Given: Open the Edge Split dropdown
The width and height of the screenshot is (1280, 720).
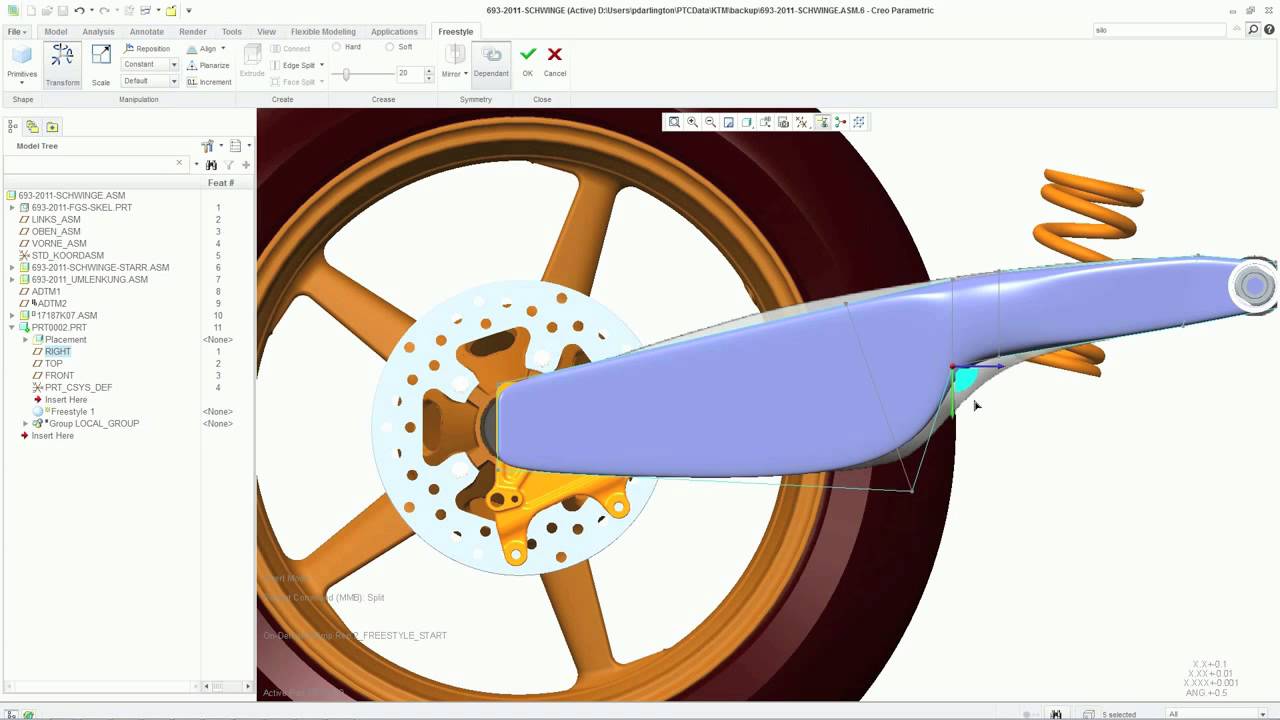Looking at the screenshot, I should (321, 65).
